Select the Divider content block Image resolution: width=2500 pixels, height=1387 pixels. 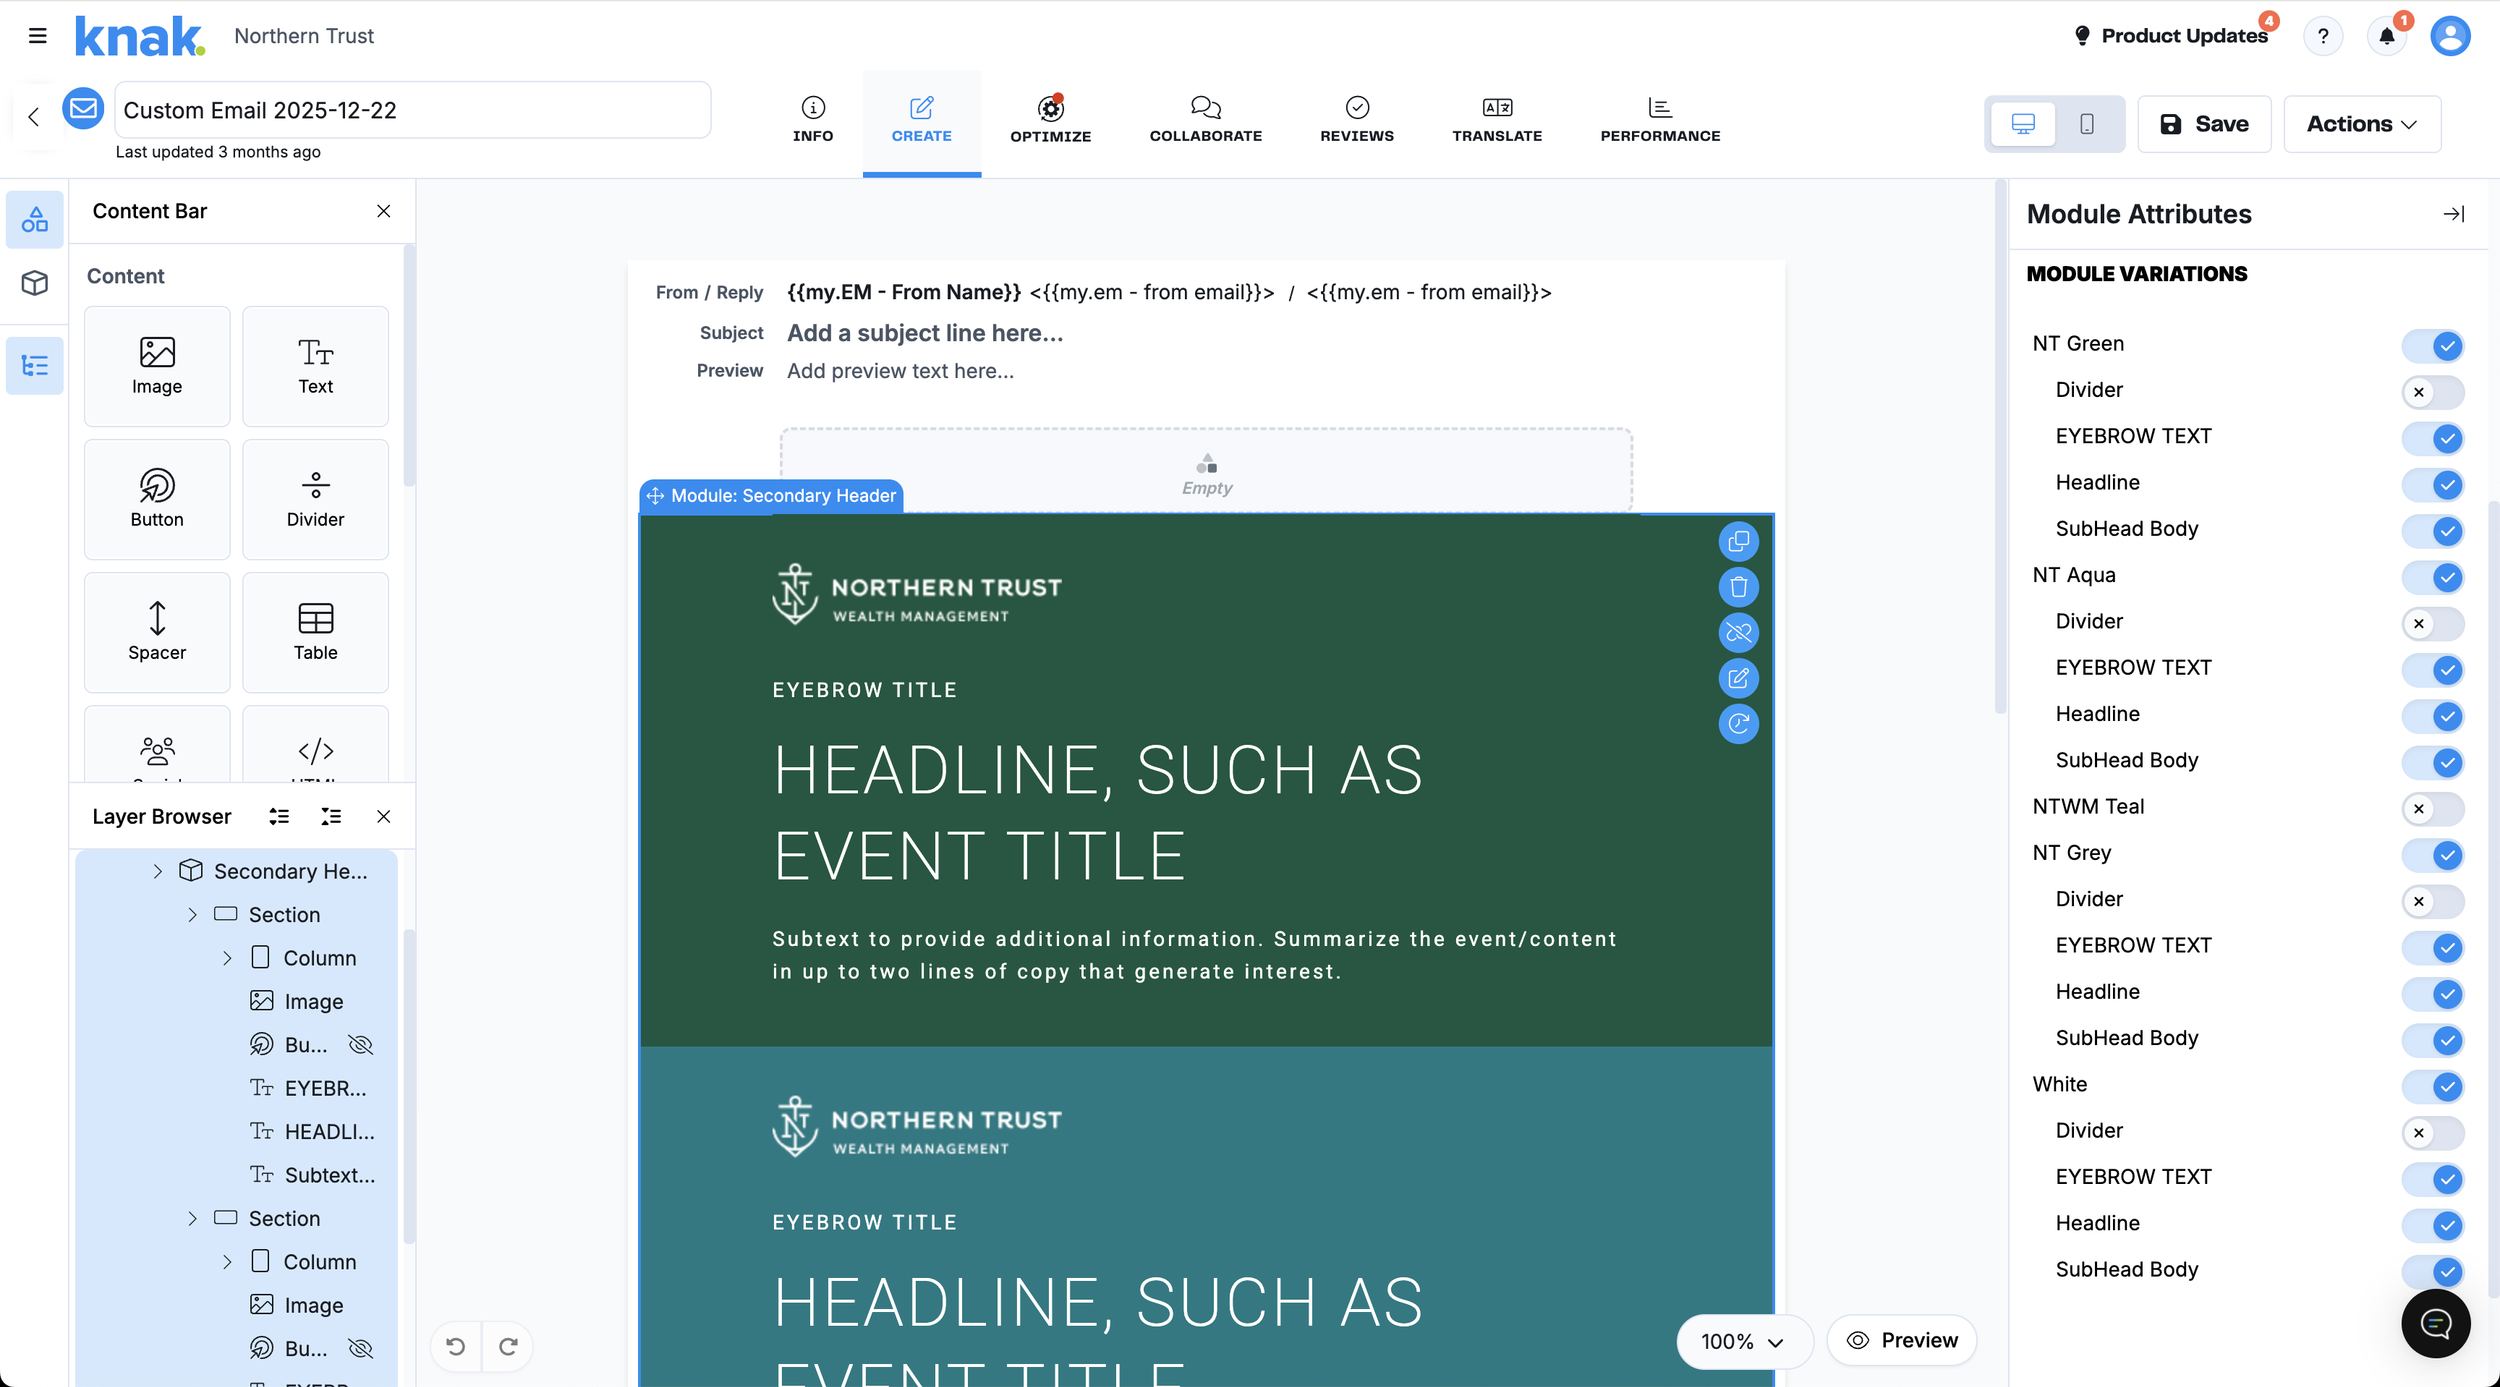315,499
